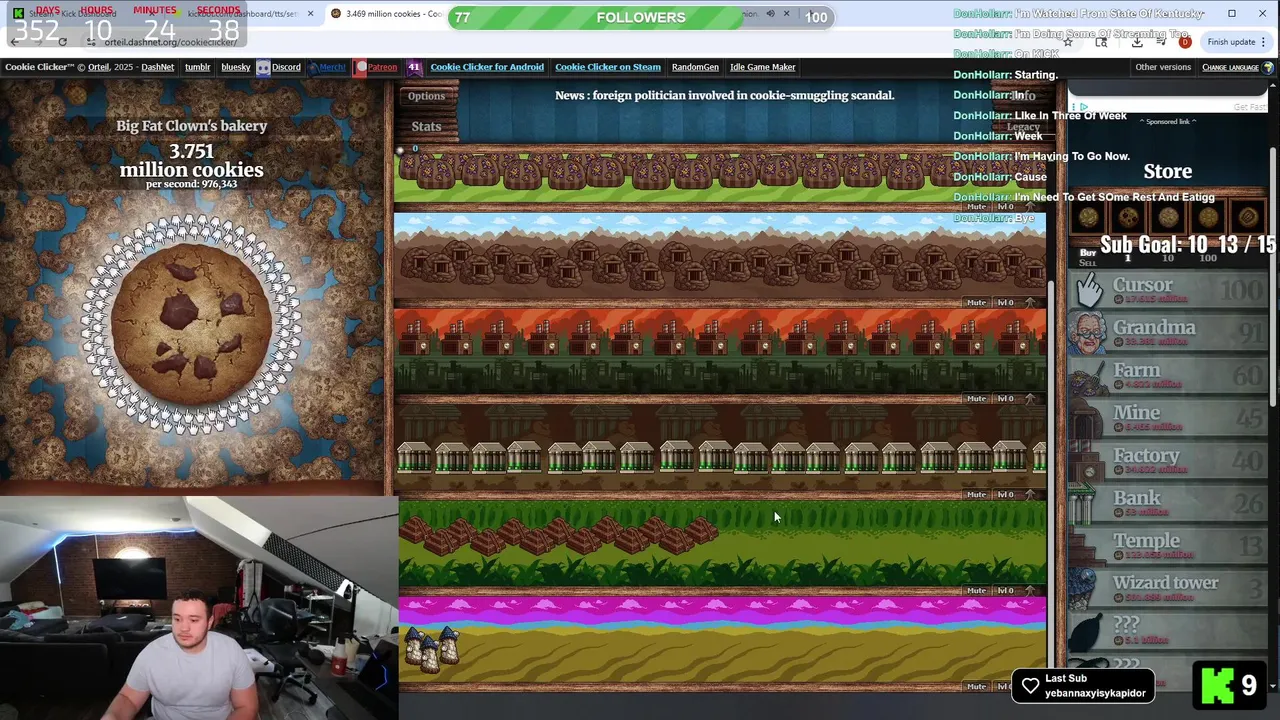Switch store mode to Sell
This screenshot has width=1280, height=720.
[x=1087, y=262]
